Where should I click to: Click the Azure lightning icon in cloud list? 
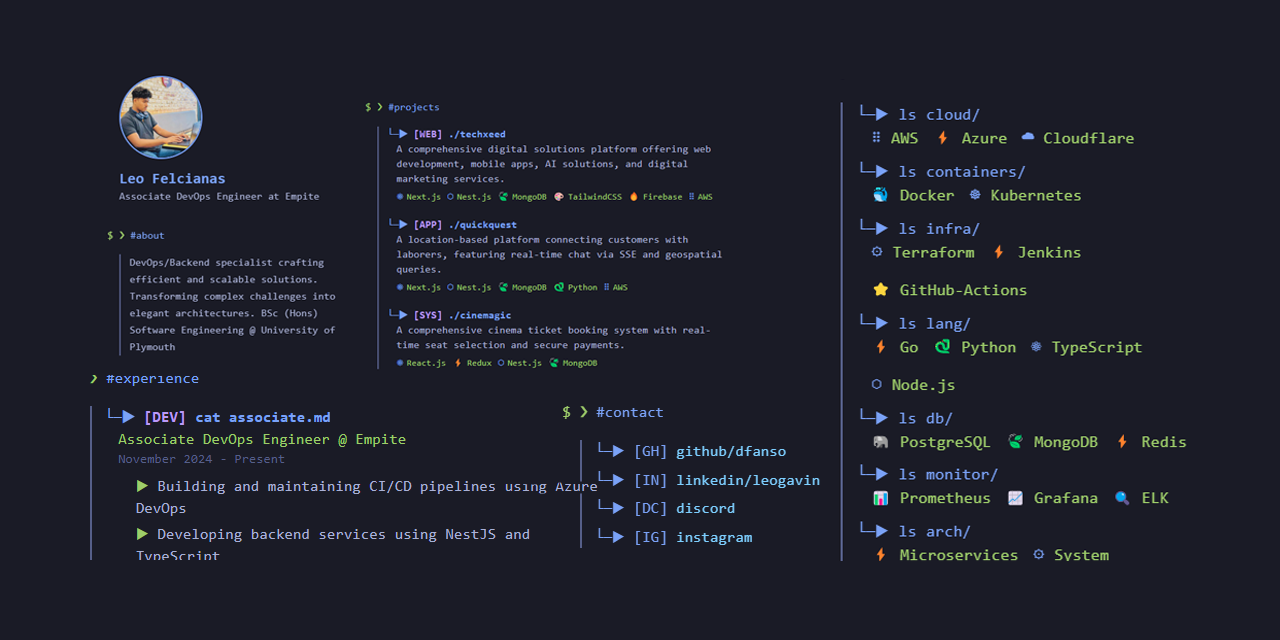tap(942, 138)
